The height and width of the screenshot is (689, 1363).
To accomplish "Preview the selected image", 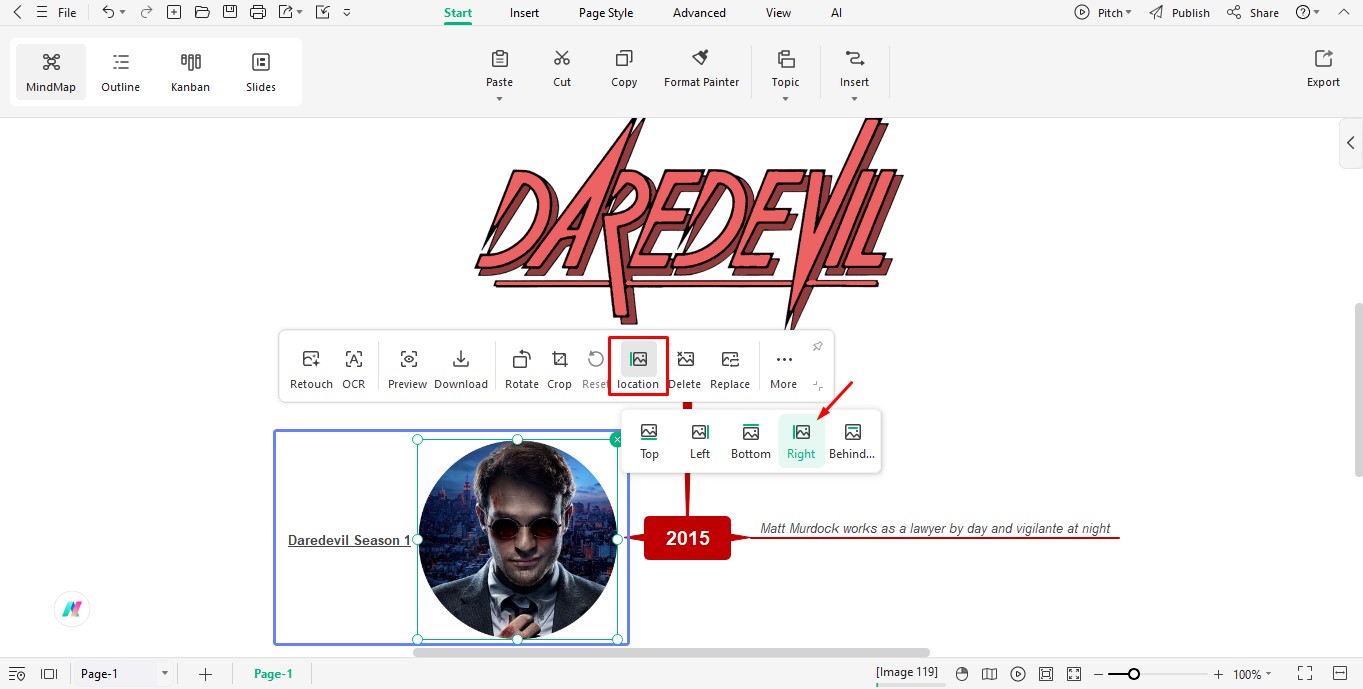I will 408,368.
